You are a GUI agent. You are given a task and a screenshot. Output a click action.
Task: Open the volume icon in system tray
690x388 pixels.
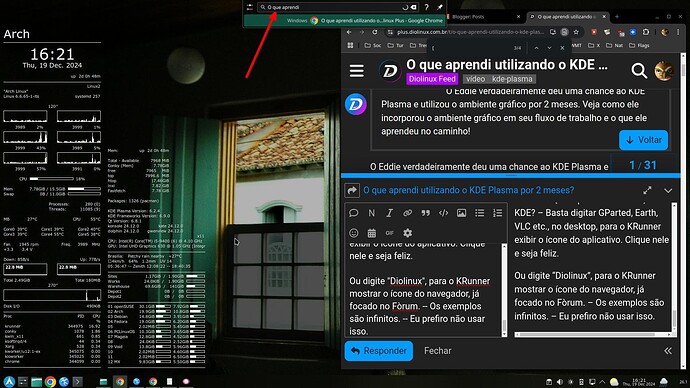(560, 382)
